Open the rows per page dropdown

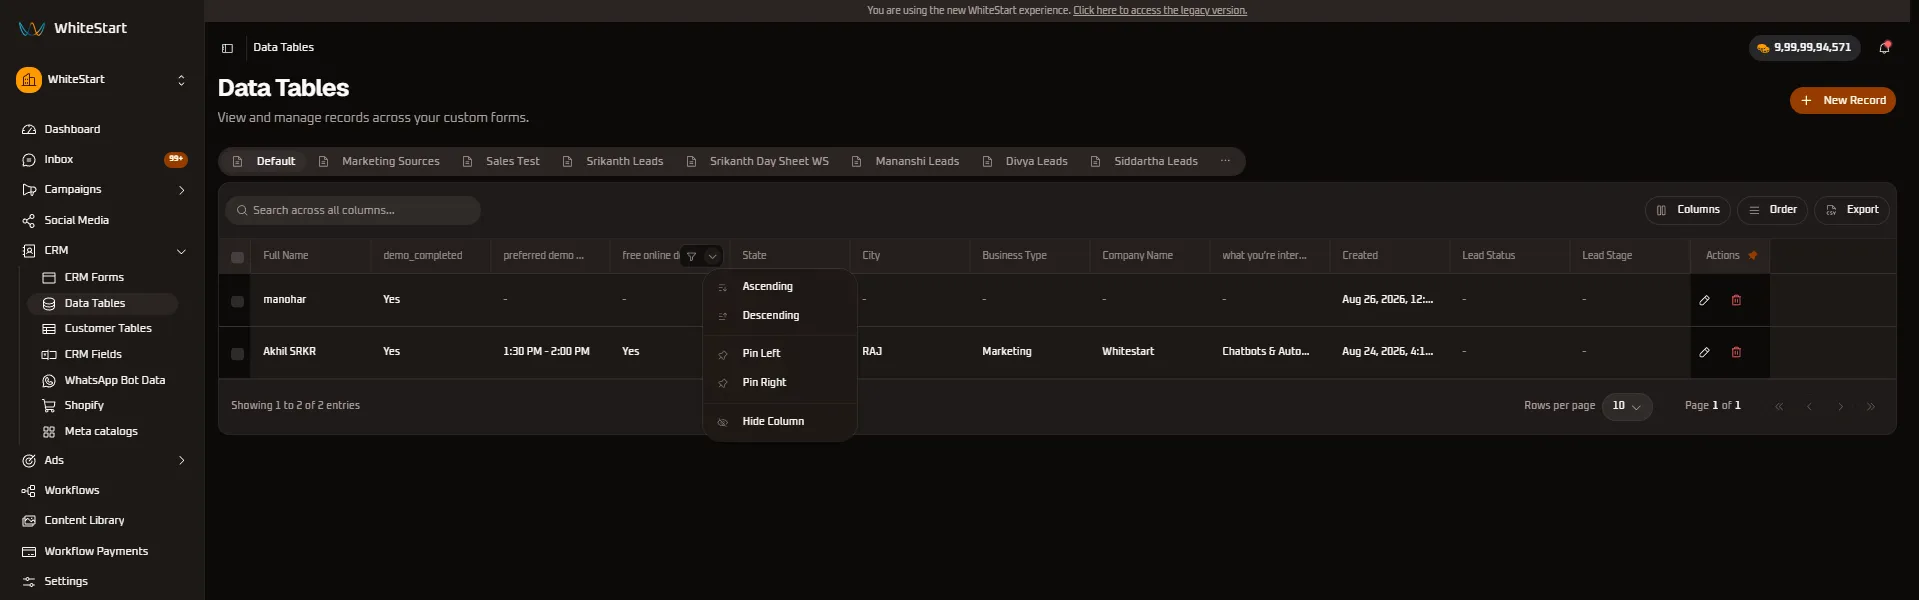coord(1627,406)
